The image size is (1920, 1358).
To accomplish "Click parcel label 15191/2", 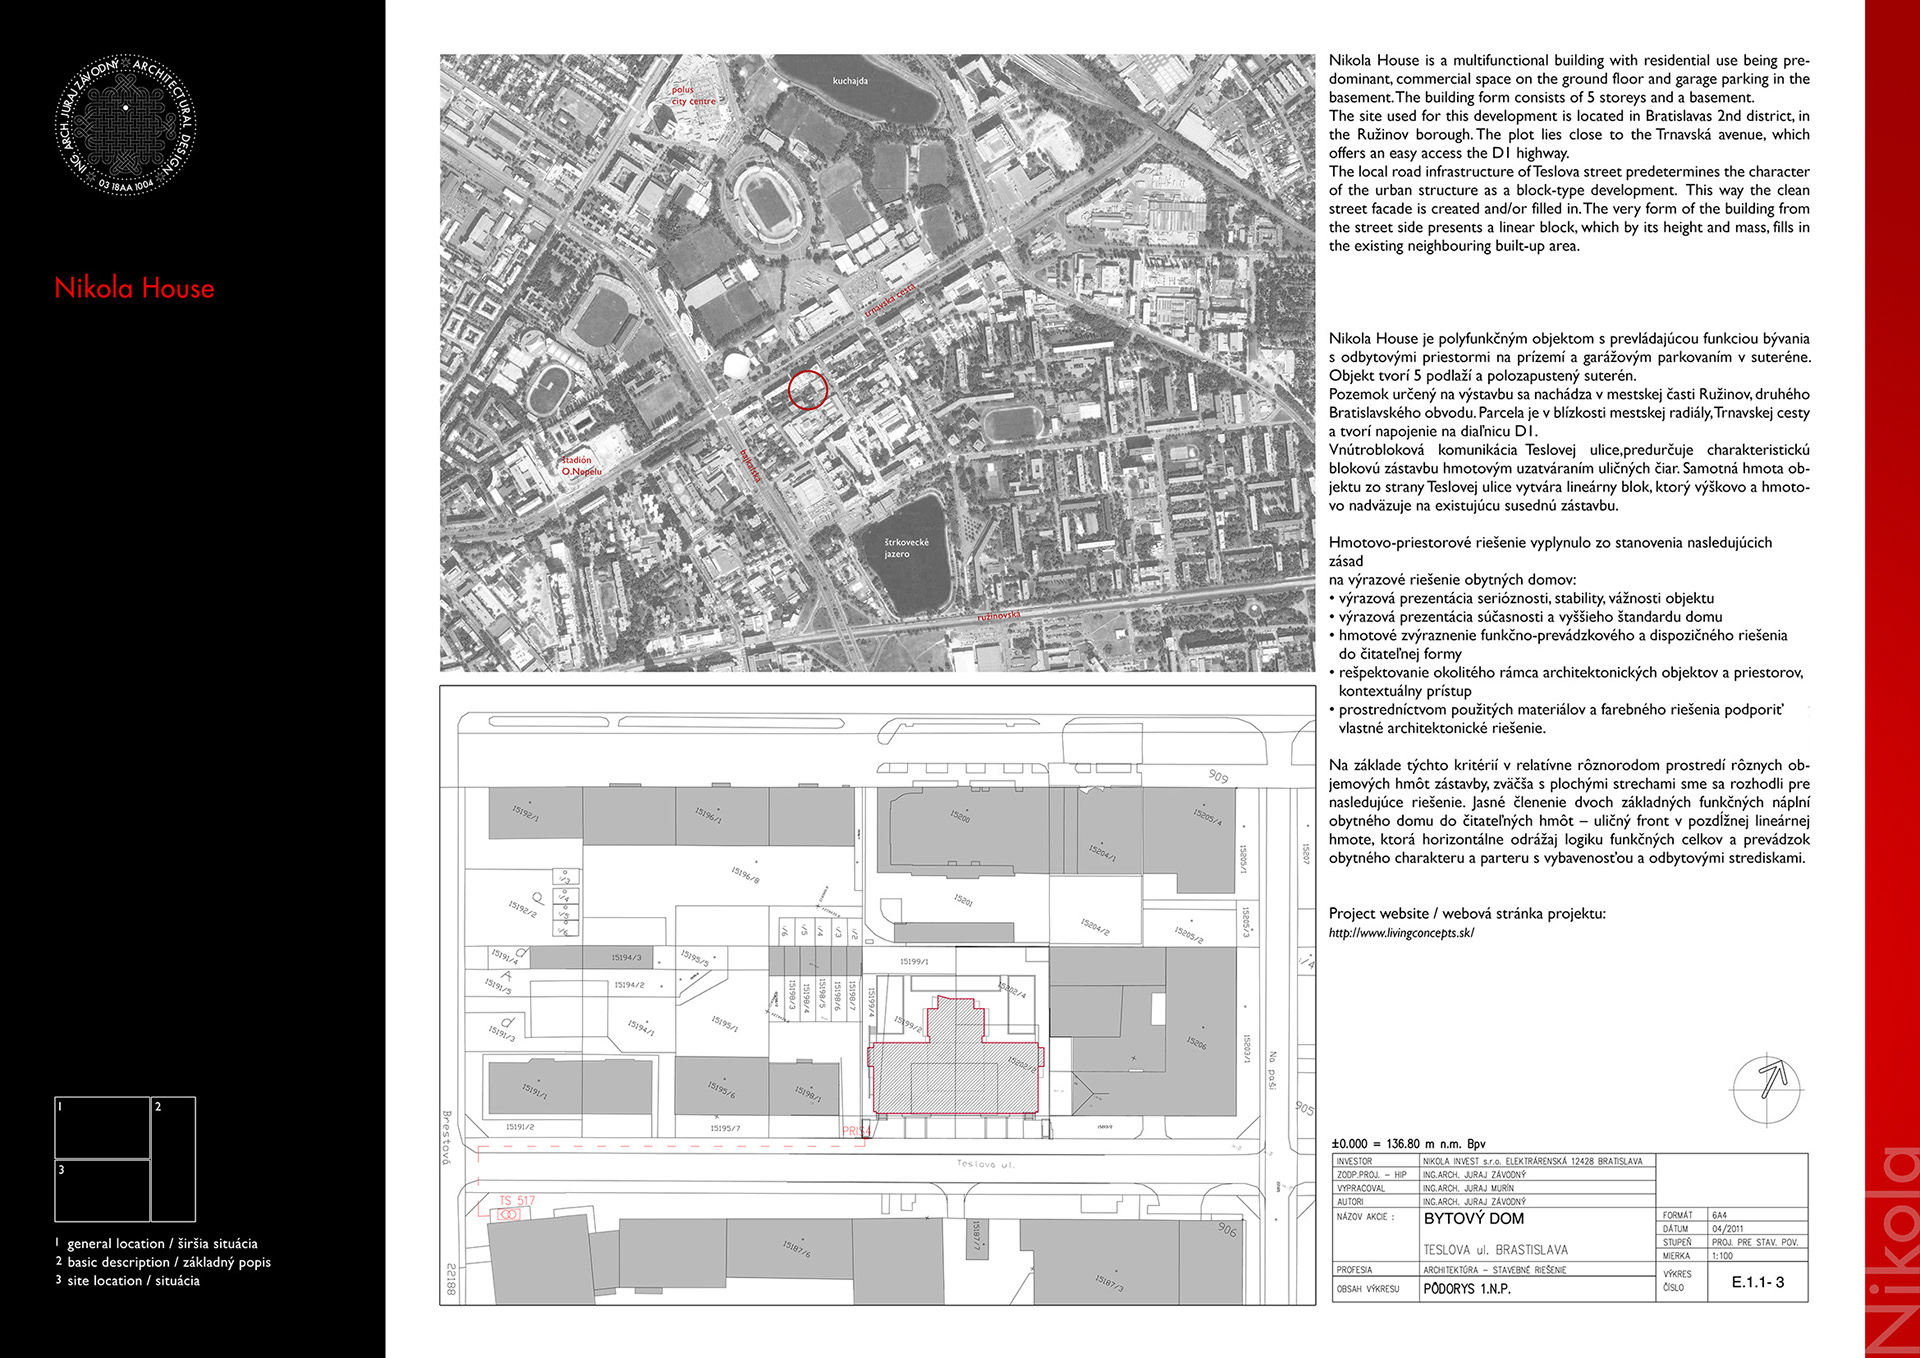I will click(x=520, y=1127).
